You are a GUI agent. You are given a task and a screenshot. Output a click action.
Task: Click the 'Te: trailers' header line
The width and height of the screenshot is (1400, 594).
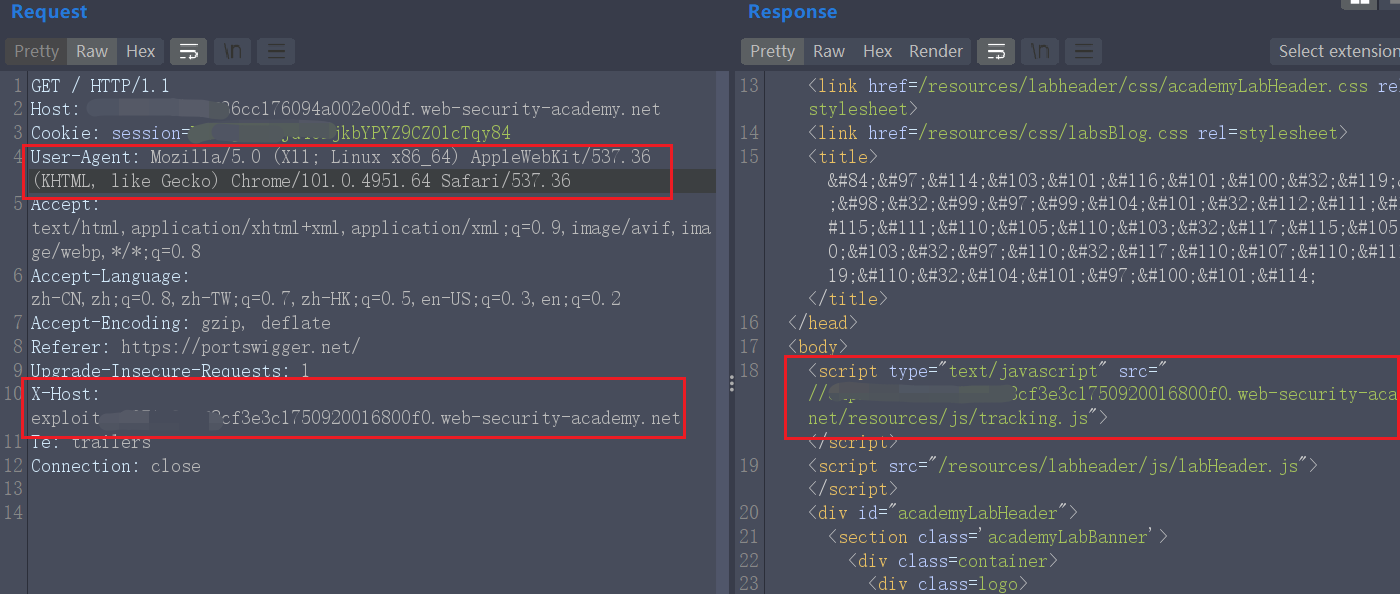point(90,442)
